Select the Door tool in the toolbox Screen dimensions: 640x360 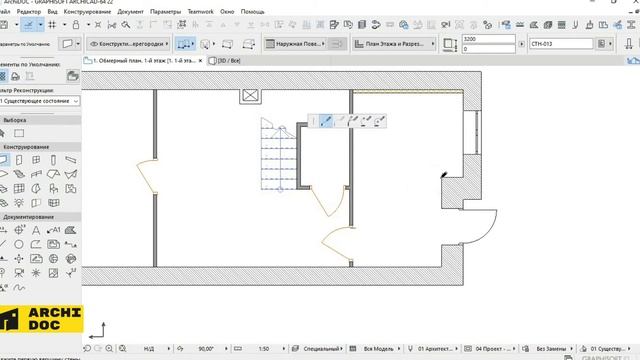coord(19,160)
